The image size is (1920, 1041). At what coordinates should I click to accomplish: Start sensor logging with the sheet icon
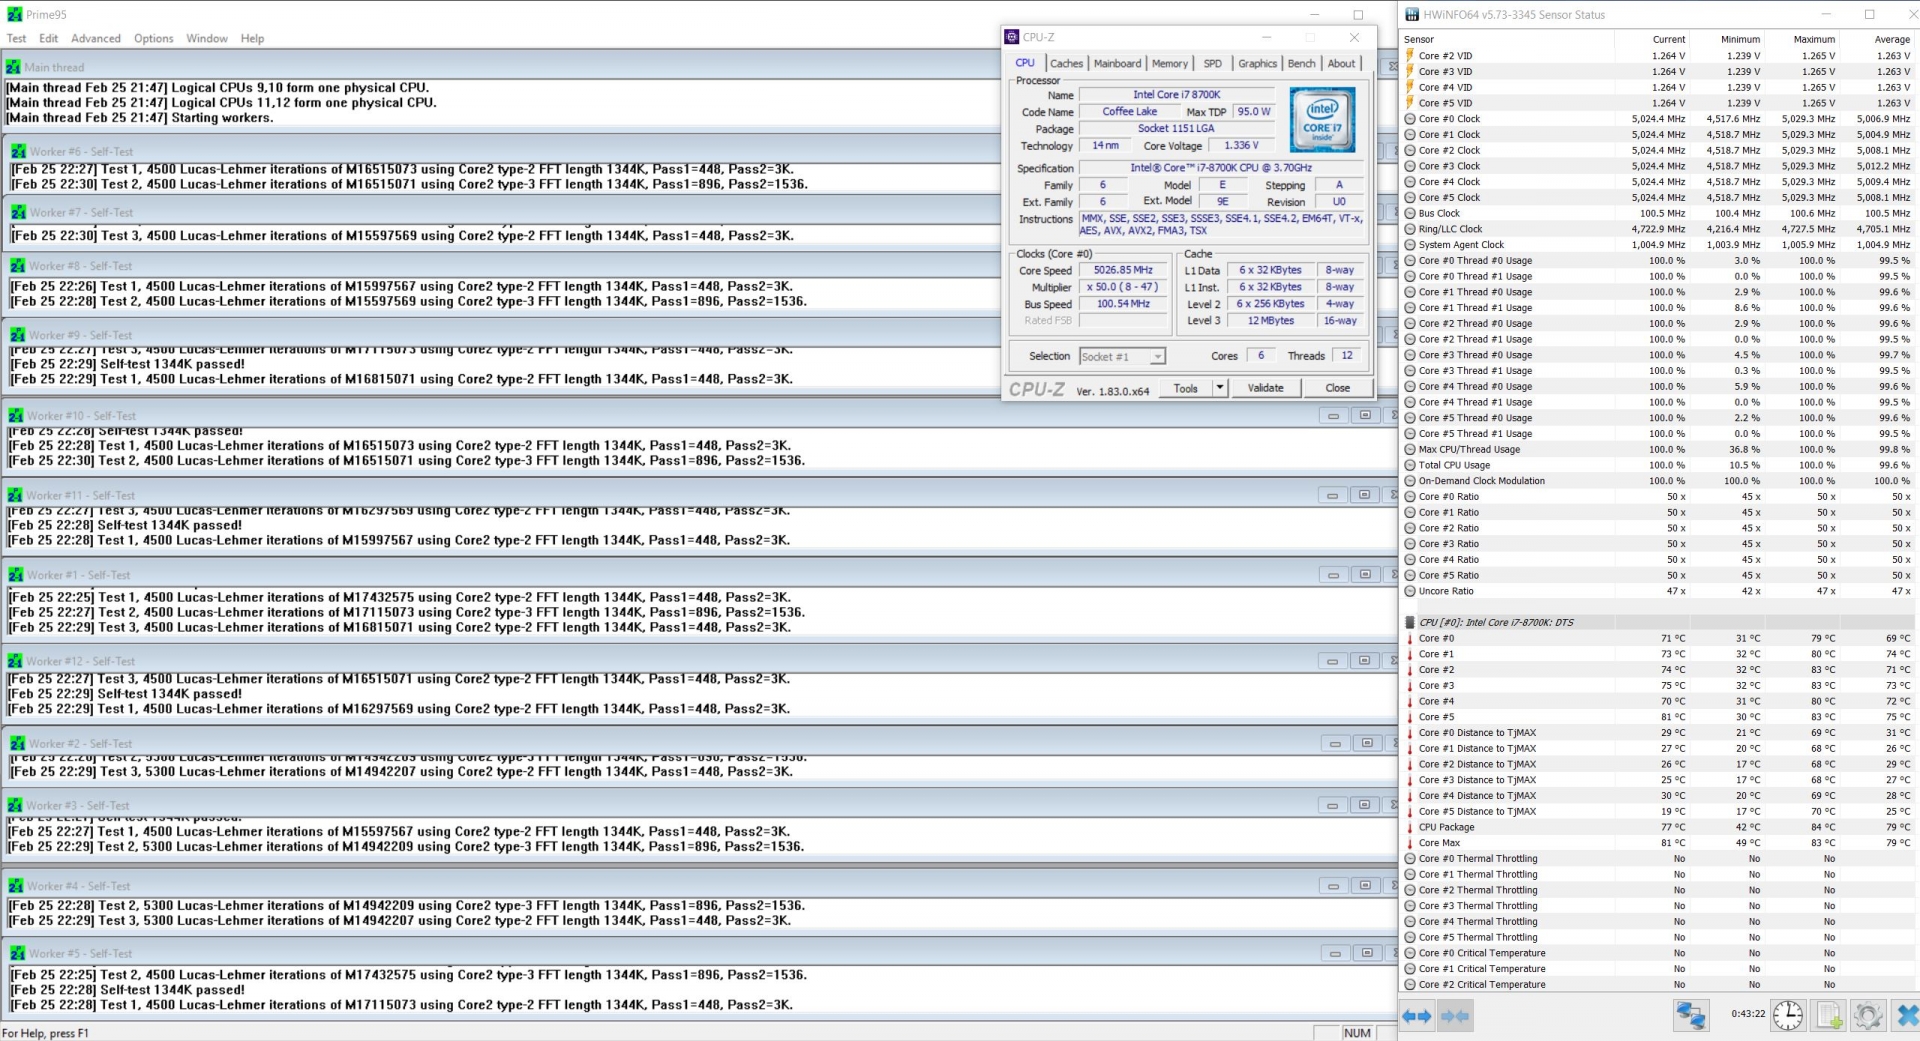point(1828,1016)
